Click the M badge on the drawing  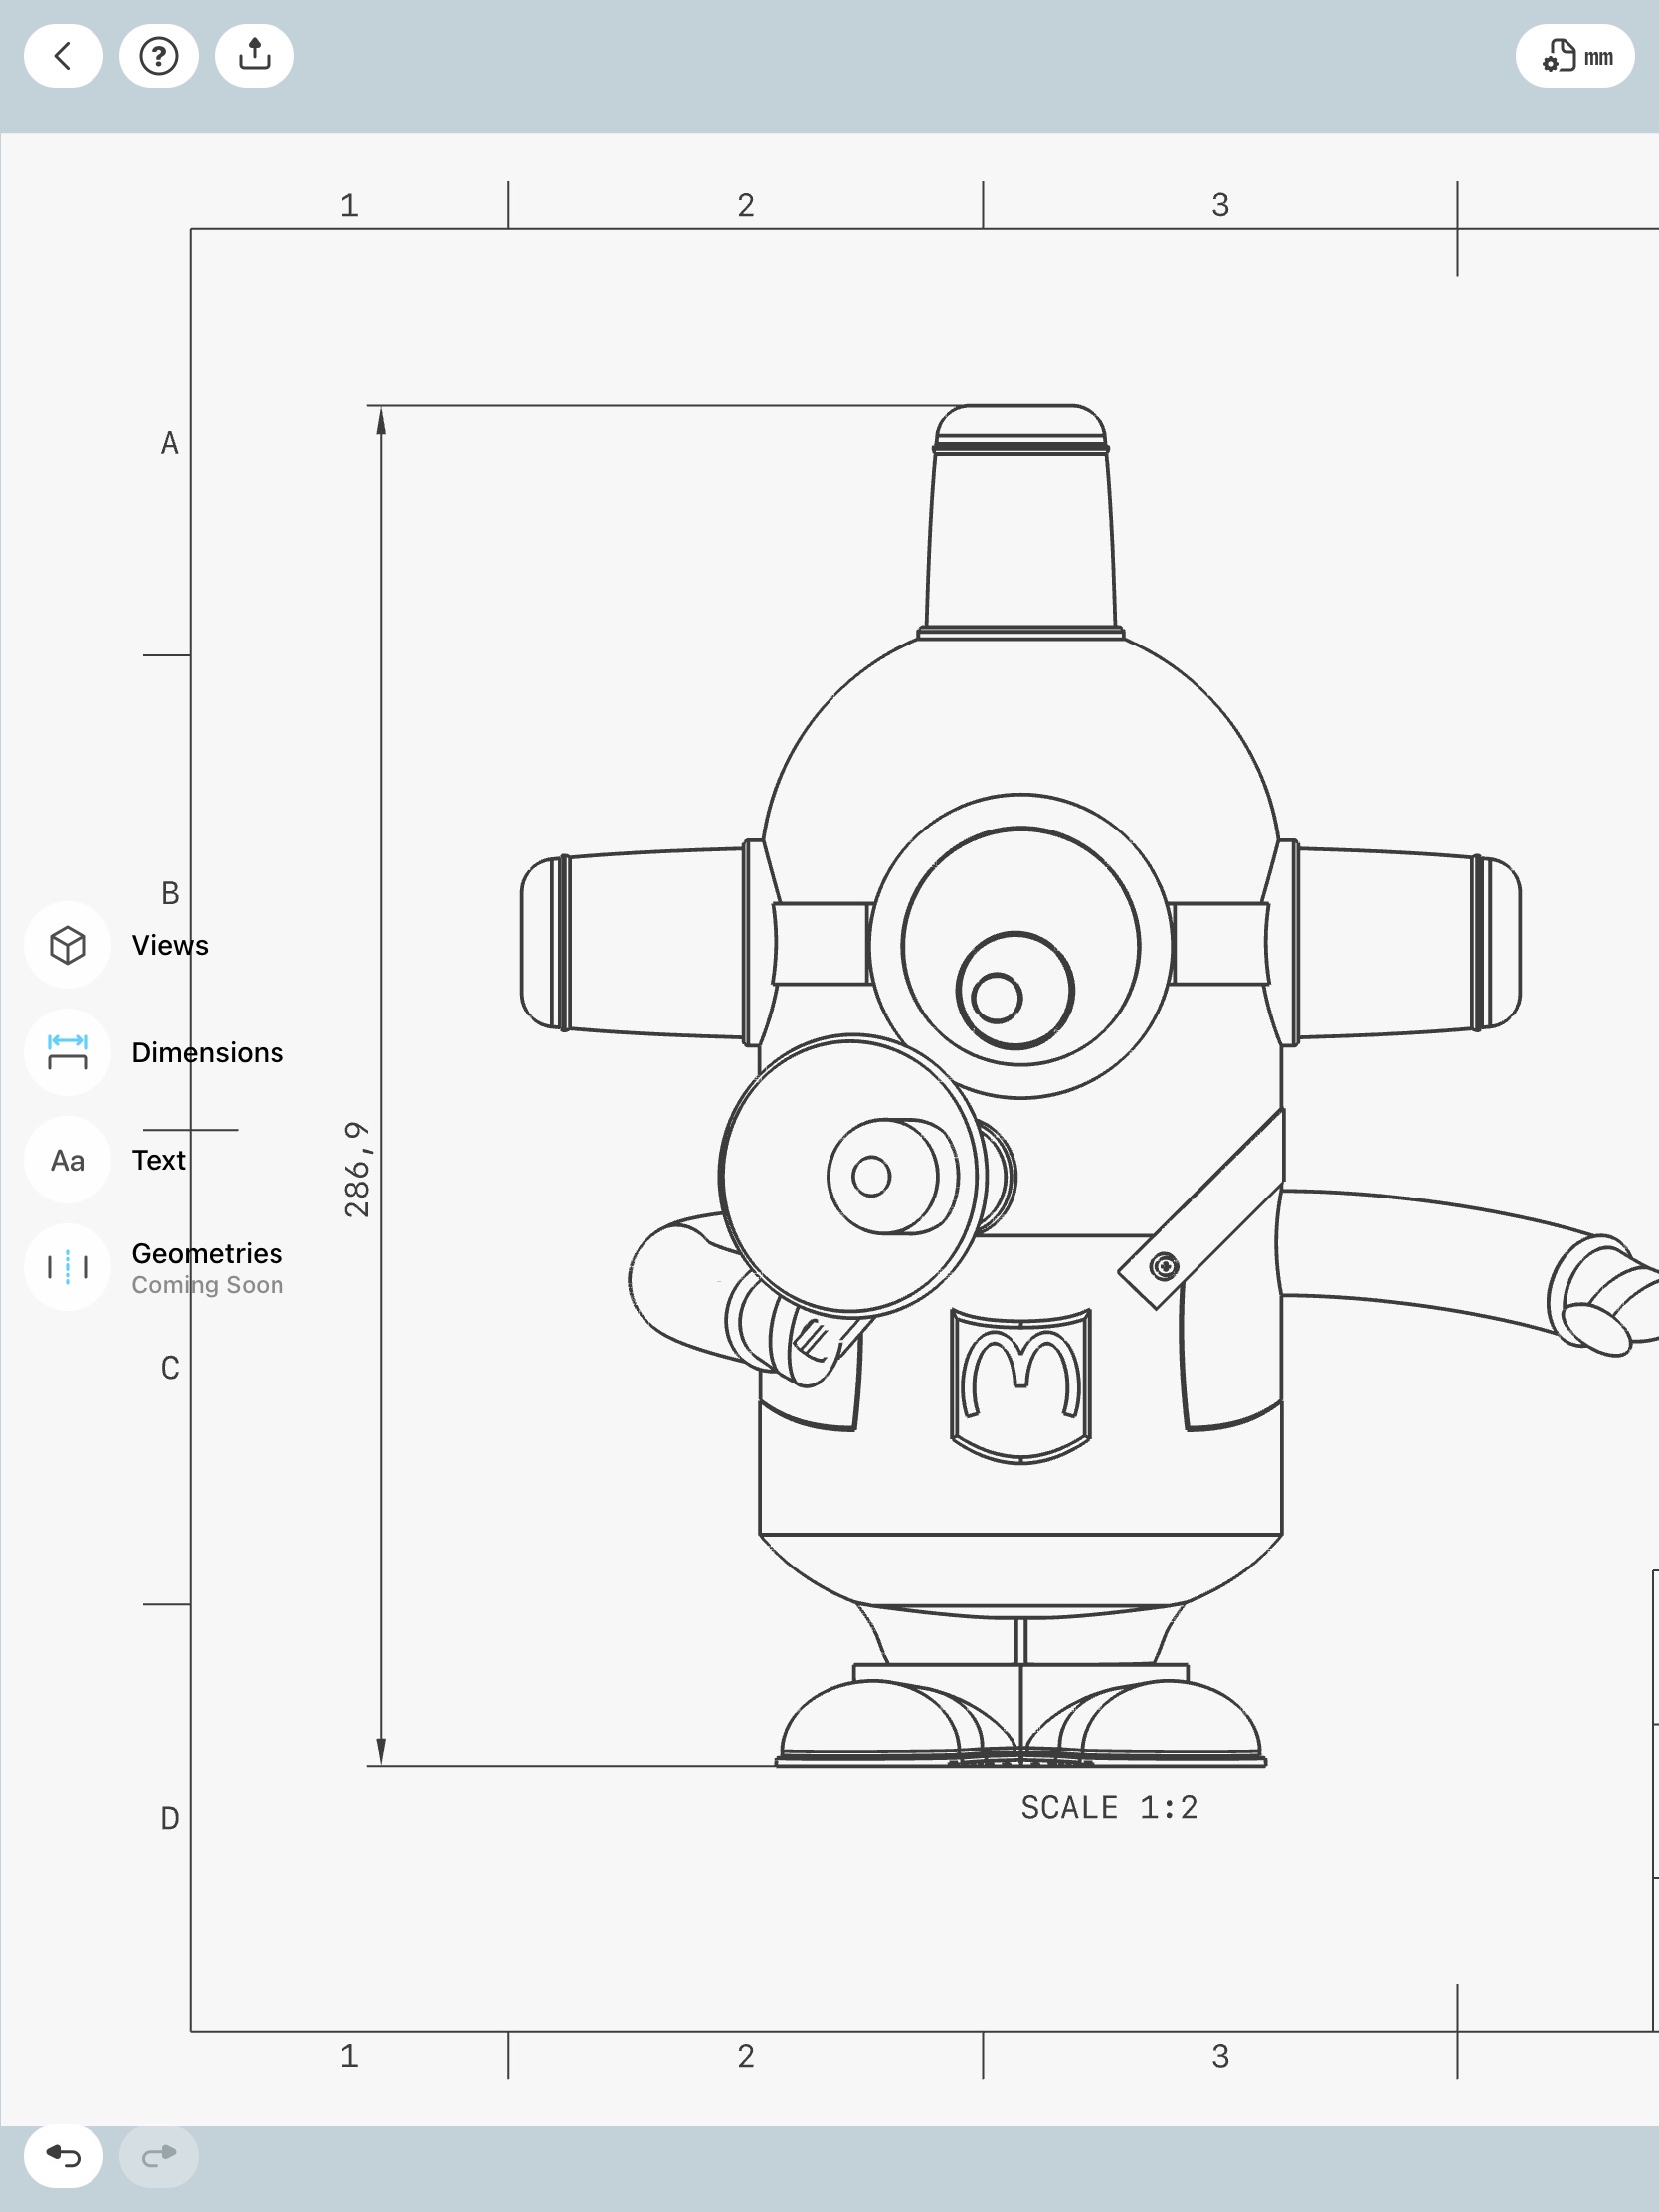(x=1020, y=1386)
